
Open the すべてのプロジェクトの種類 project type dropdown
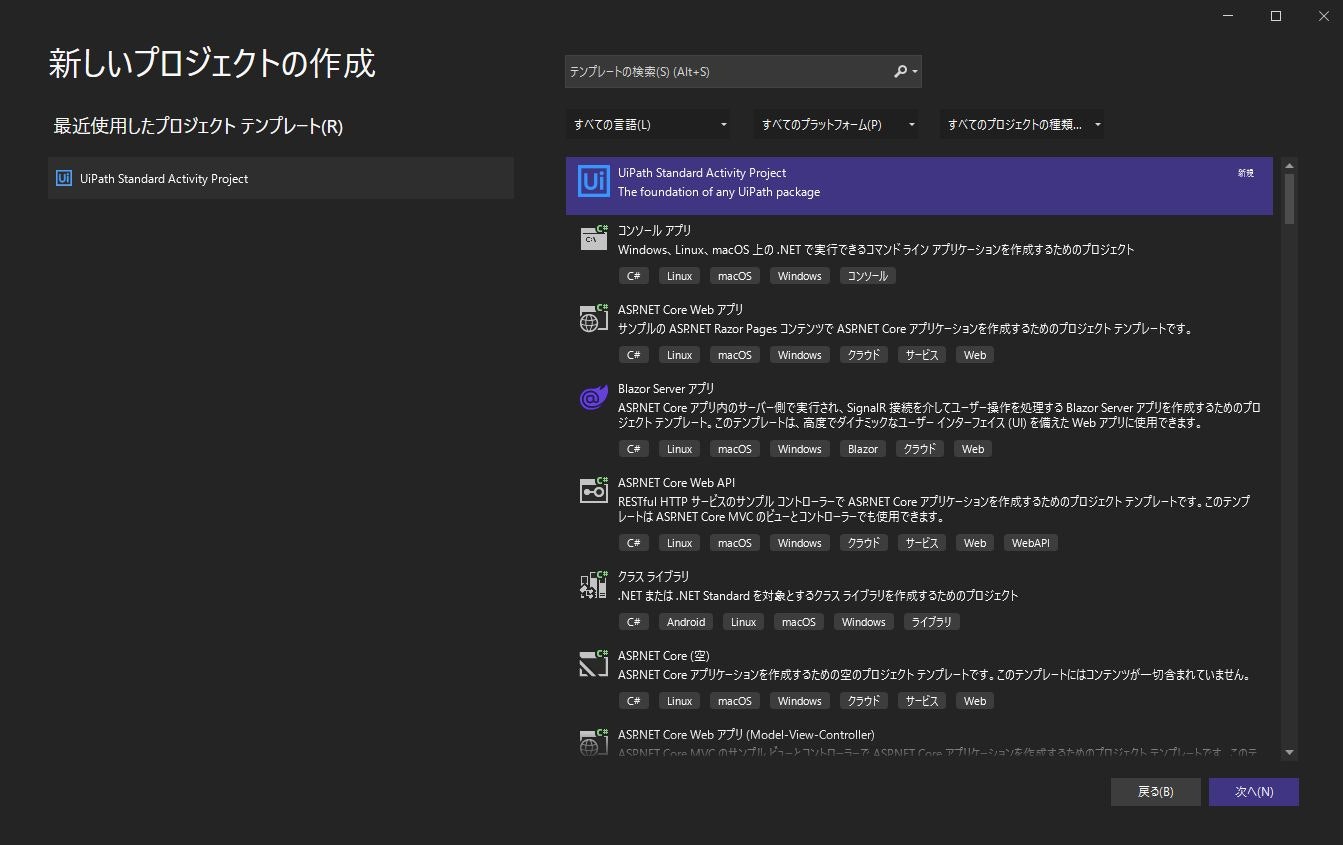coord(1022,125)
